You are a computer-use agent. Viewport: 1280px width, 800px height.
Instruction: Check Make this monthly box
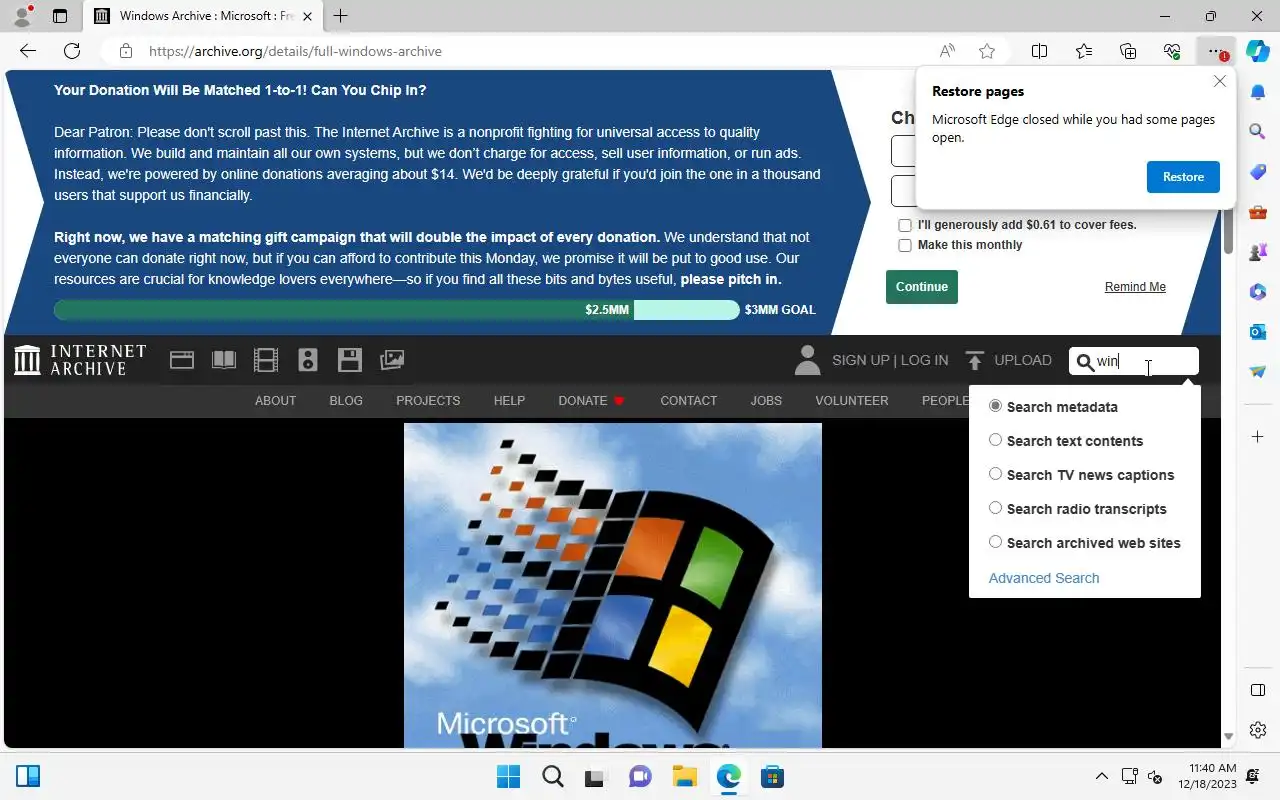coord(905,245)
